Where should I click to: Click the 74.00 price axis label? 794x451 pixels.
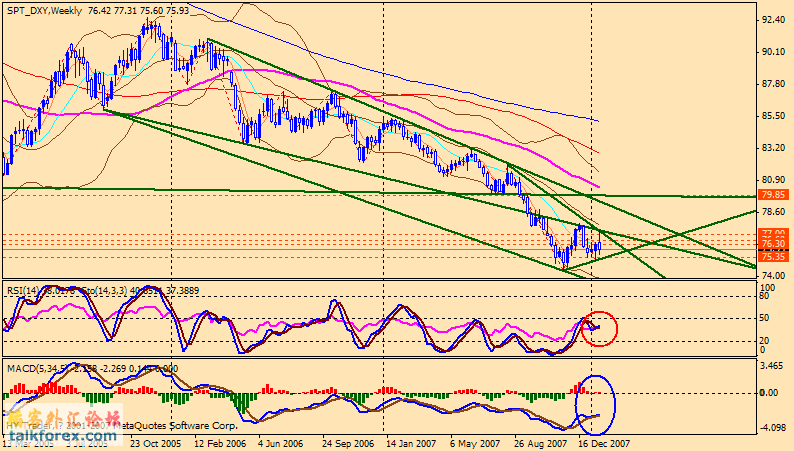(x=773, y=276)
